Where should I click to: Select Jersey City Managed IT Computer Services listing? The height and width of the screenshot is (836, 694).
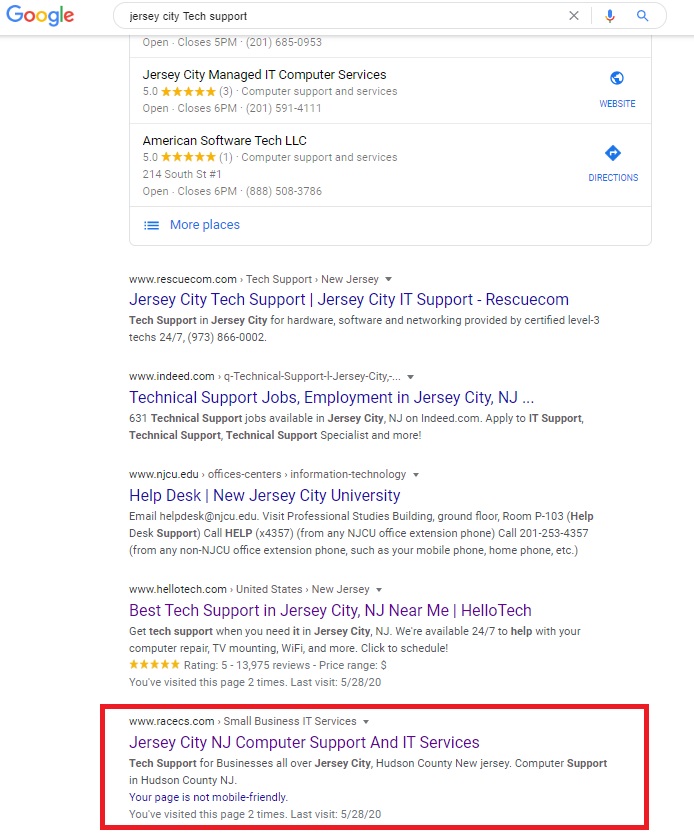pyautogui.click(x=264, y=75)
